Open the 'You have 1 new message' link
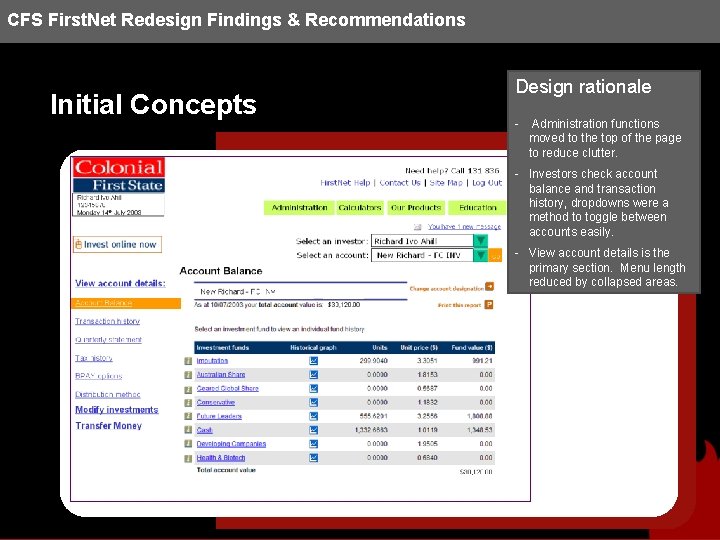 click(464, 227)
